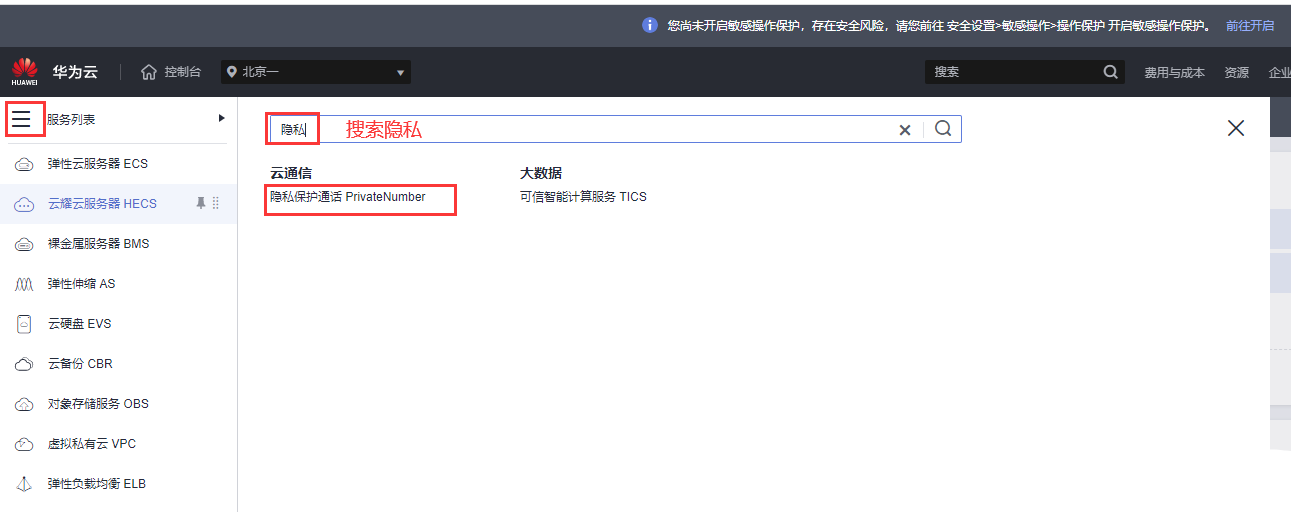Click the info icon in notification banner
Viewport: 1291px width, 512px height.
(650, 25)
